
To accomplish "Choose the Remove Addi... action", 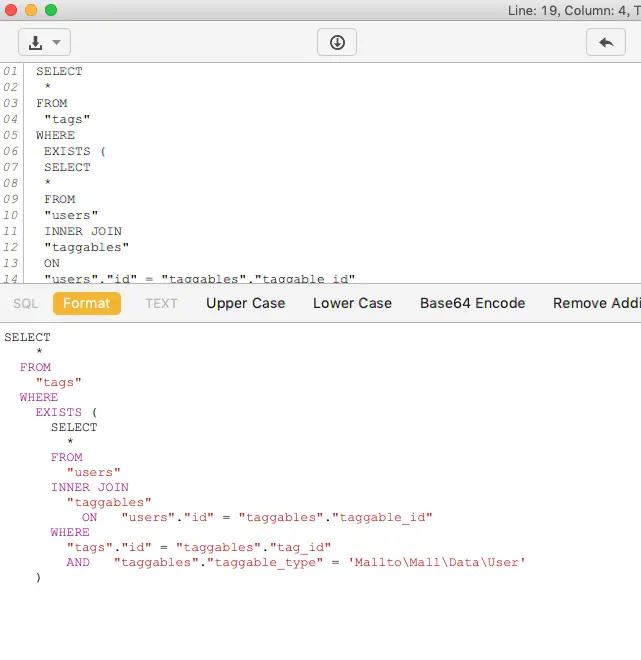I will coord(597,303).
